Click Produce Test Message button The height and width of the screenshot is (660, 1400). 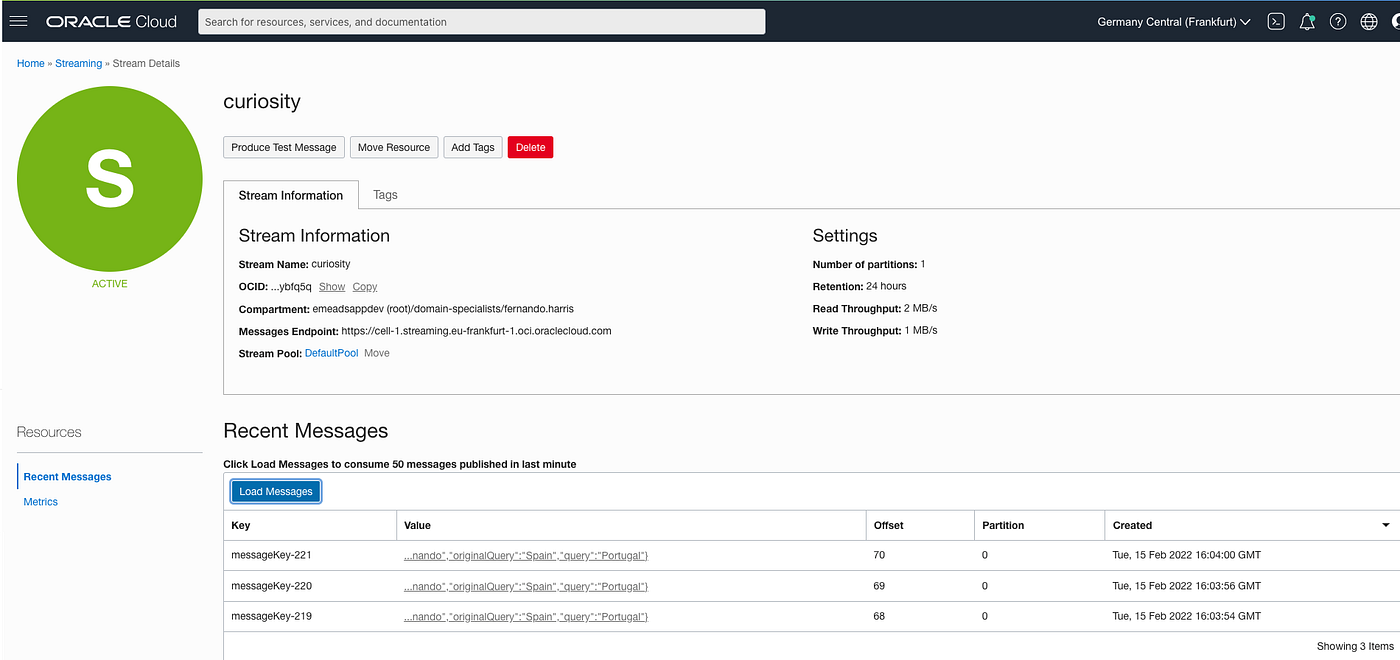[x=284, y=147]
